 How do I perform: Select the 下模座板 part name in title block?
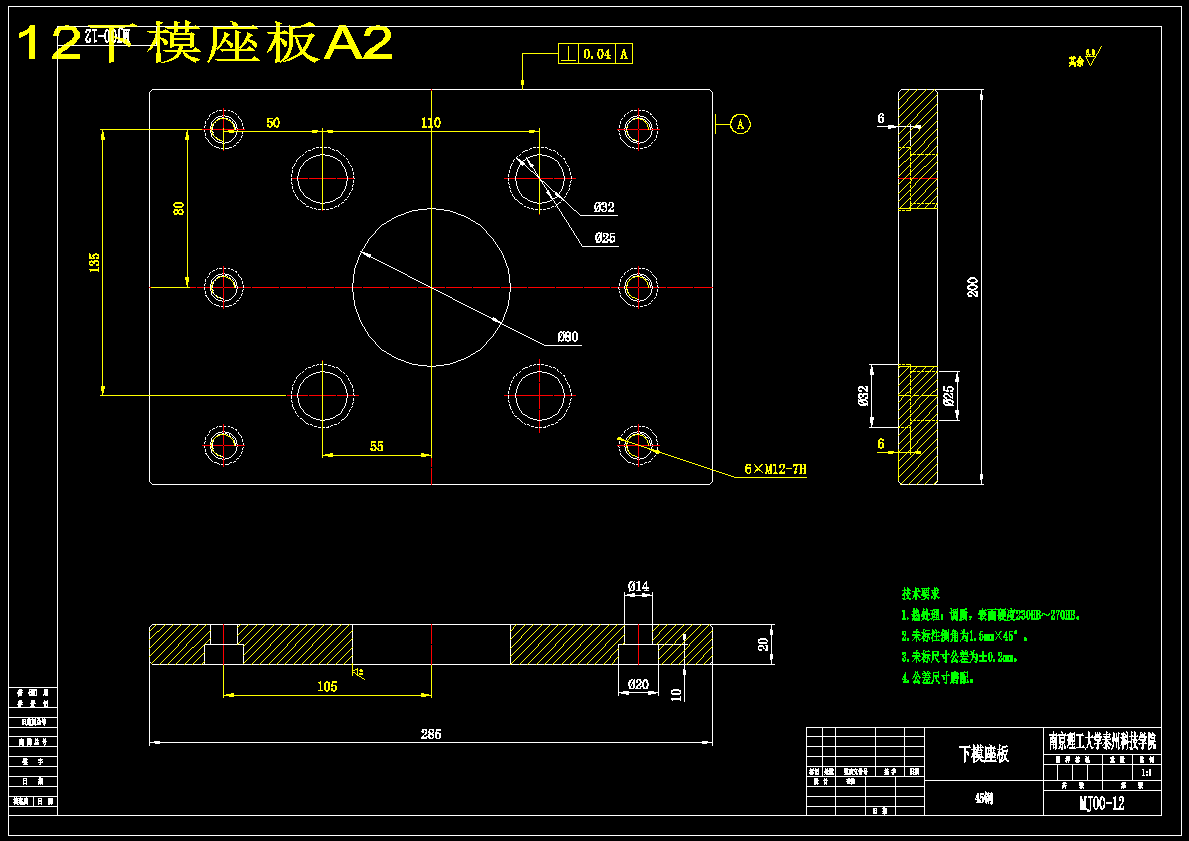tap(984, 754)
